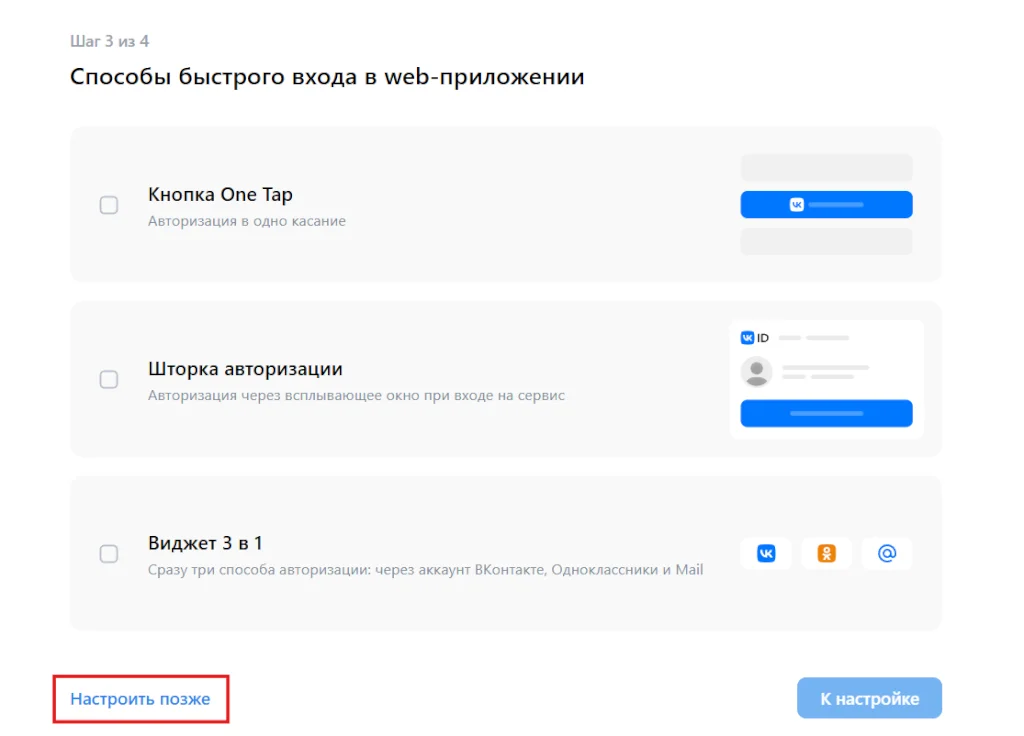Click the Шторка авторизации description text

[x=356, y=395]
